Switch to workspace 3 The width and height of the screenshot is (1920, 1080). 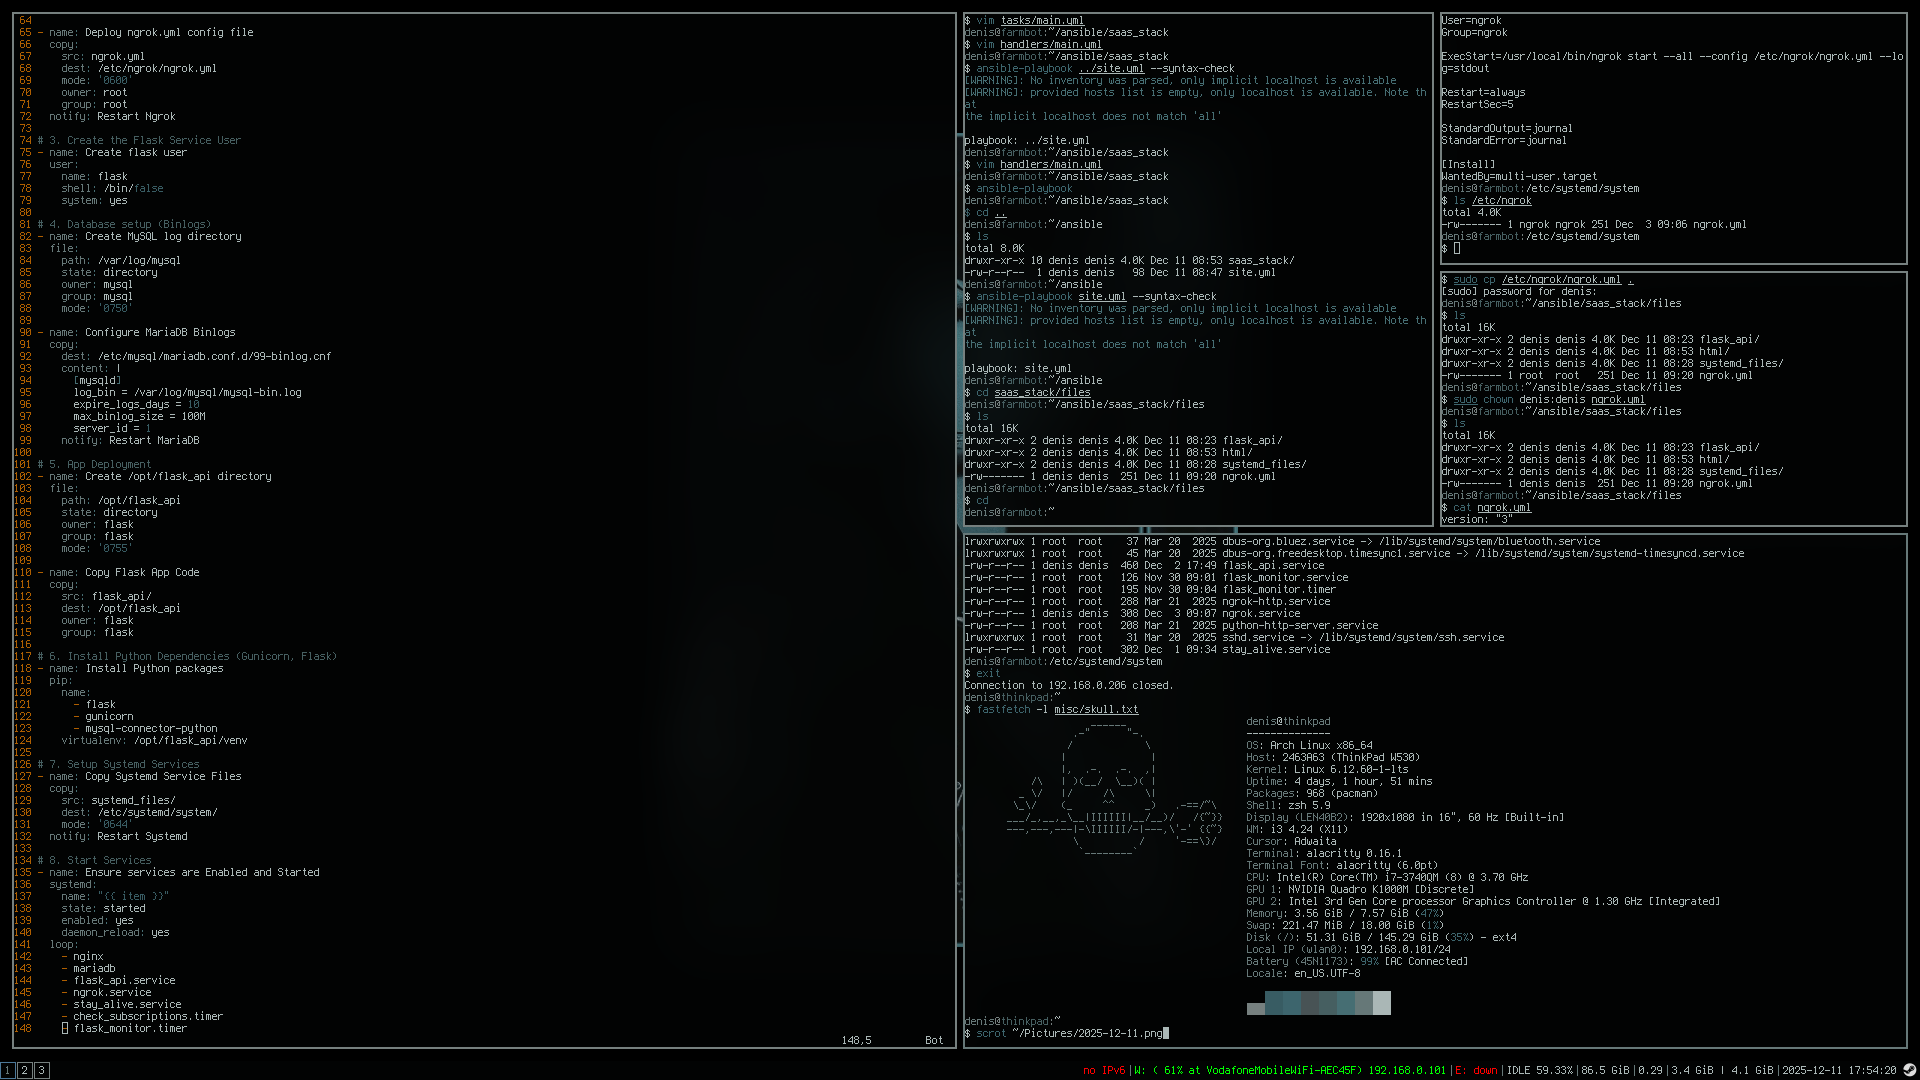click(42, 1070)
